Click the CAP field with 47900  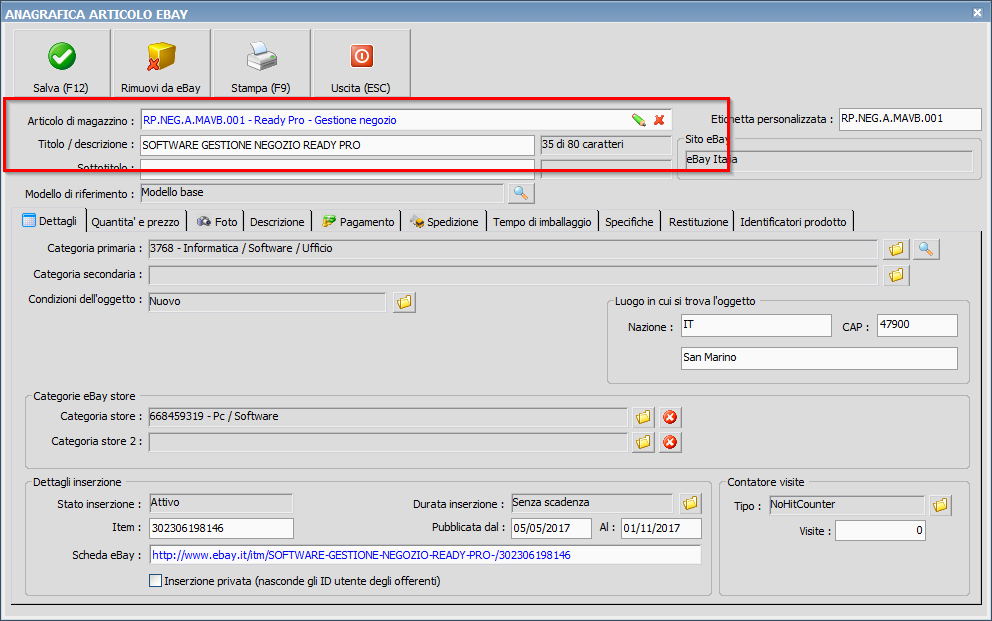point(917,326)
